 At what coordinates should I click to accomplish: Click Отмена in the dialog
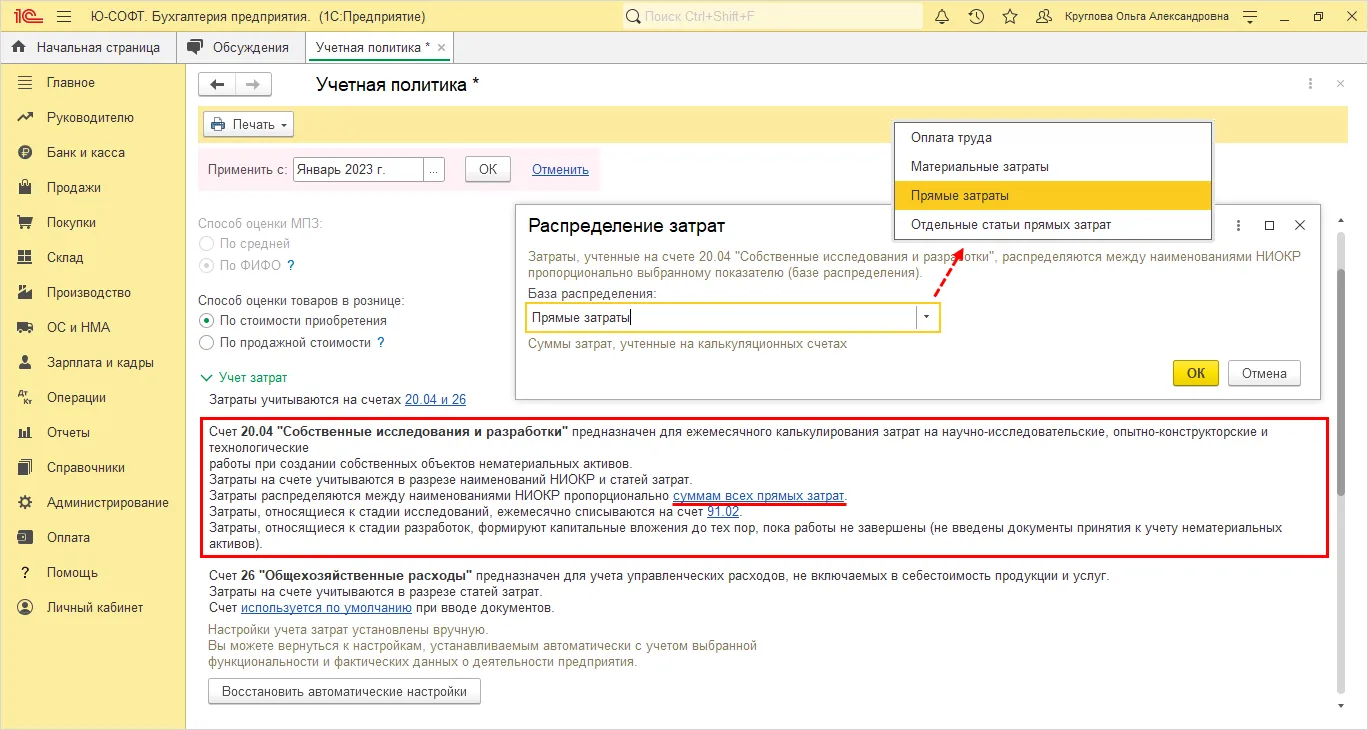tap(1264, 373)
